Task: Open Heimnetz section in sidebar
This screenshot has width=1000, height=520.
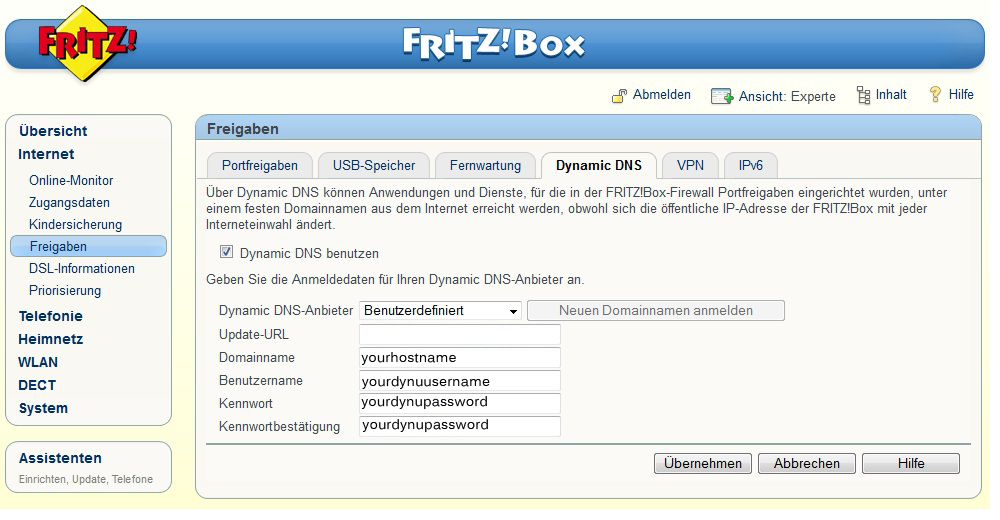Action: click(50, 339)
